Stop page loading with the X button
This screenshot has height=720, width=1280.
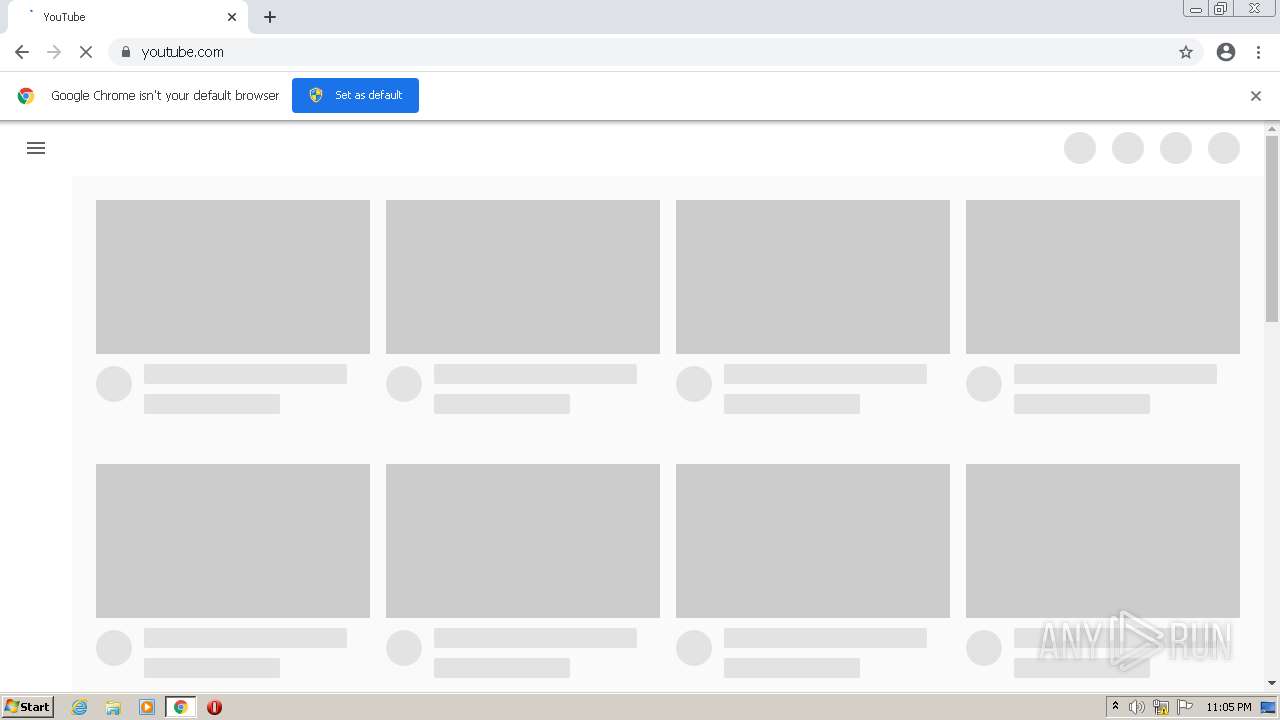[86, 52]
